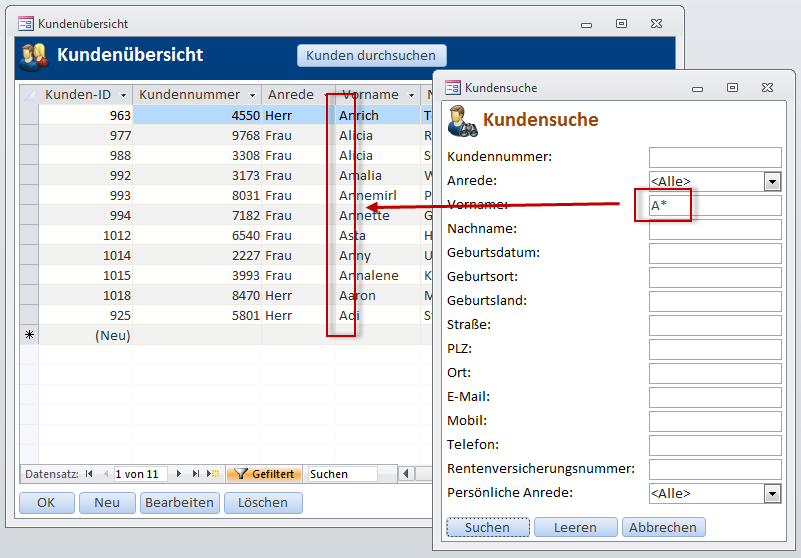Click into the Nachname search field
This screenshot has height=558, width=801.
click(x=715, y=230)
